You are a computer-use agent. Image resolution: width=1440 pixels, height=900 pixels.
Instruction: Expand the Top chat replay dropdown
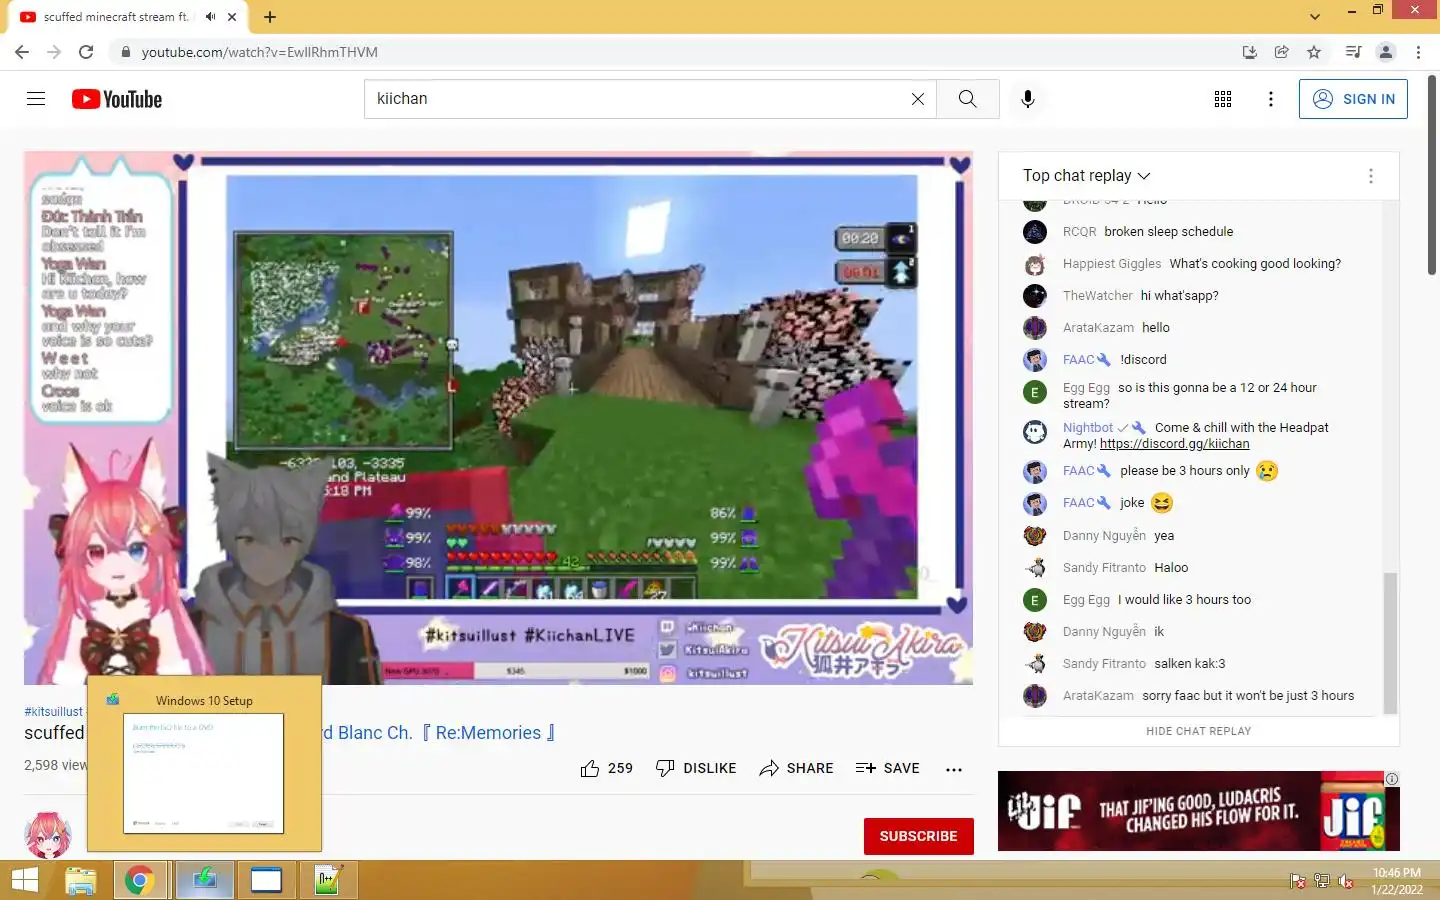tap(1087, 175)
